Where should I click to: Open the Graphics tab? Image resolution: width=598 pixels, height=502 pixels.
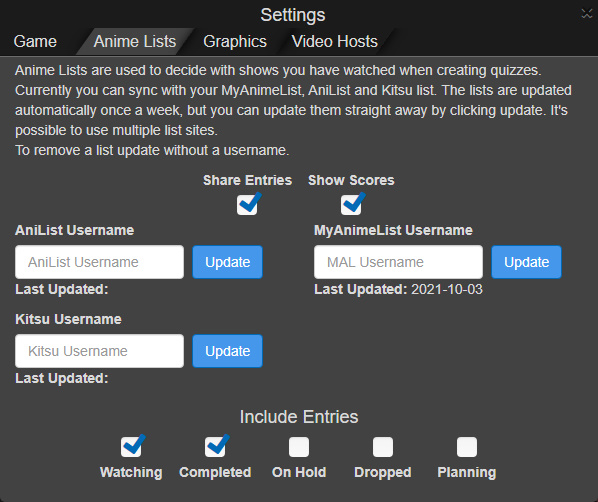(235, 41)
